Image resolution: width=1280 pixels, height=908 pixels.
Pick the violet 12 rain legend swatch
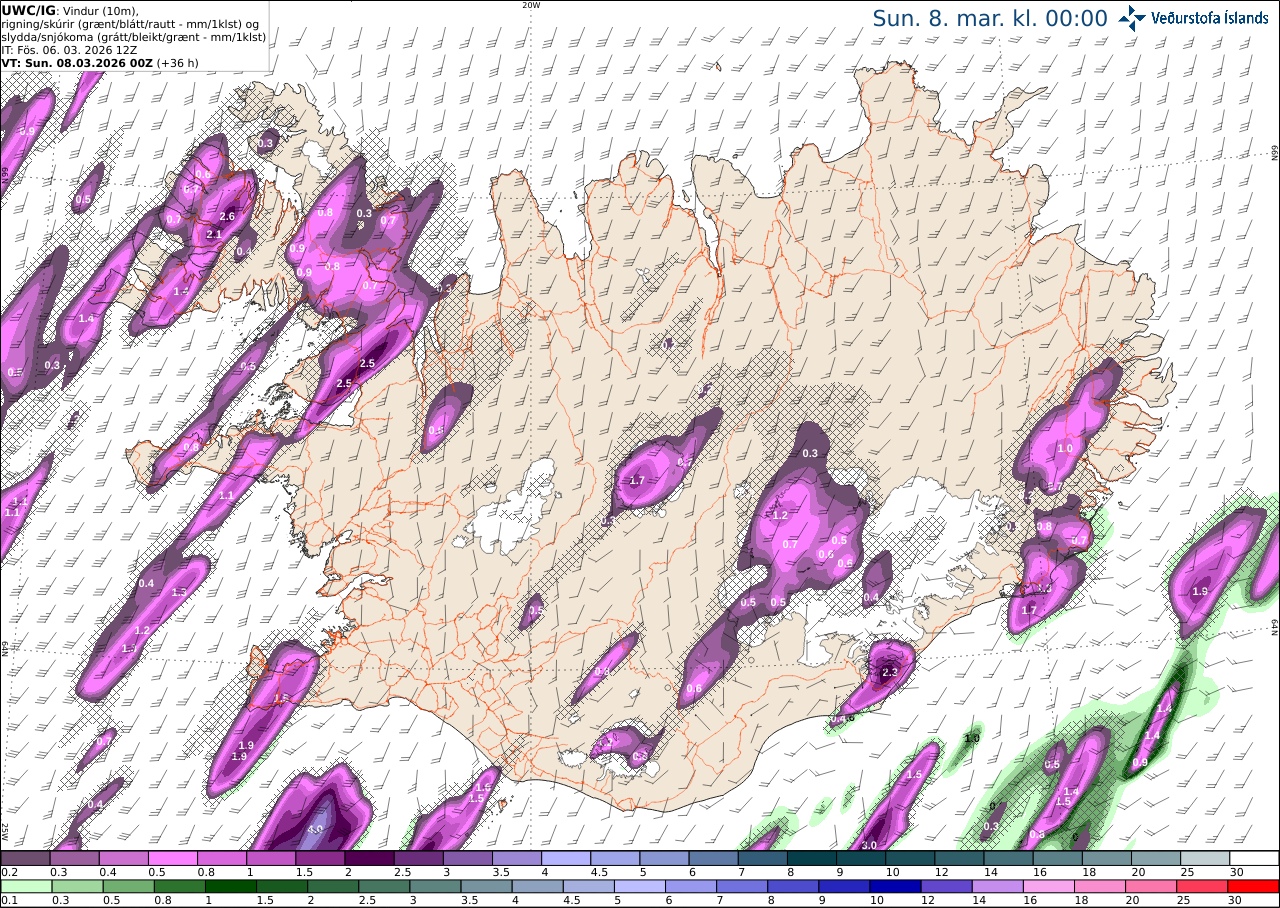947,886
